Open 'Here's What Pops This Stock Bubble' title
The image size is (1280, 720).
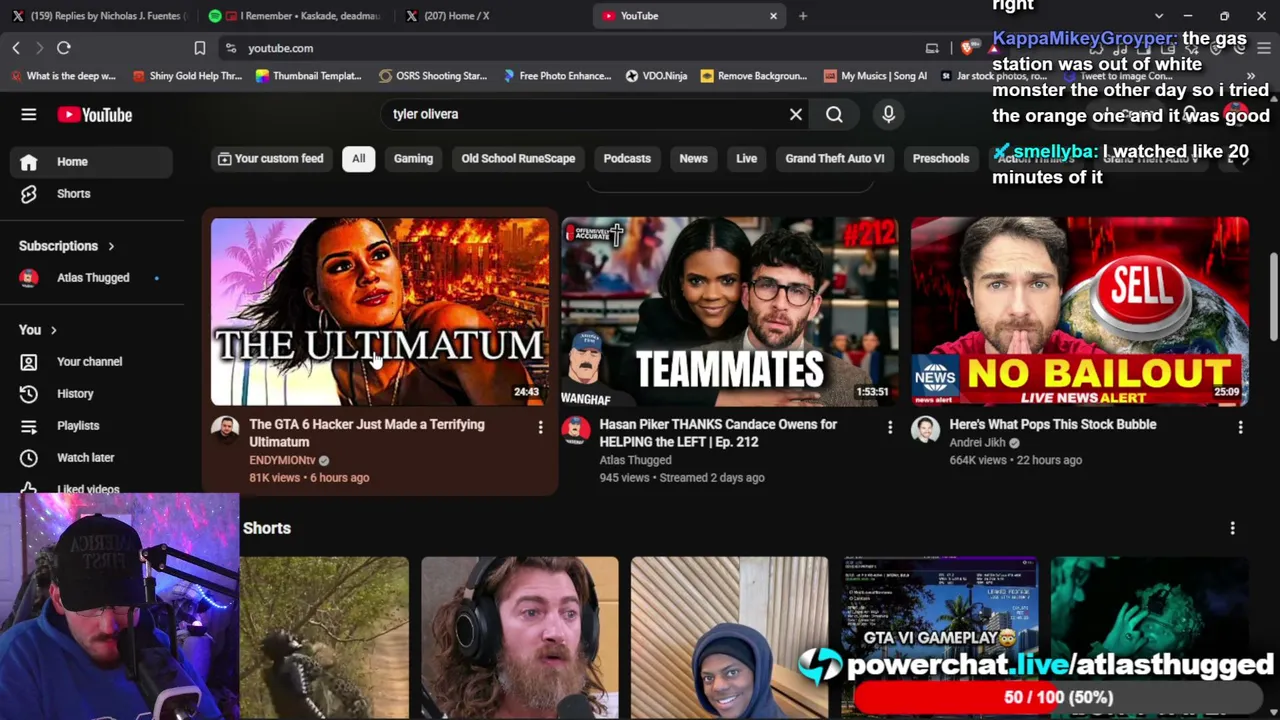tap(1053, 425)
